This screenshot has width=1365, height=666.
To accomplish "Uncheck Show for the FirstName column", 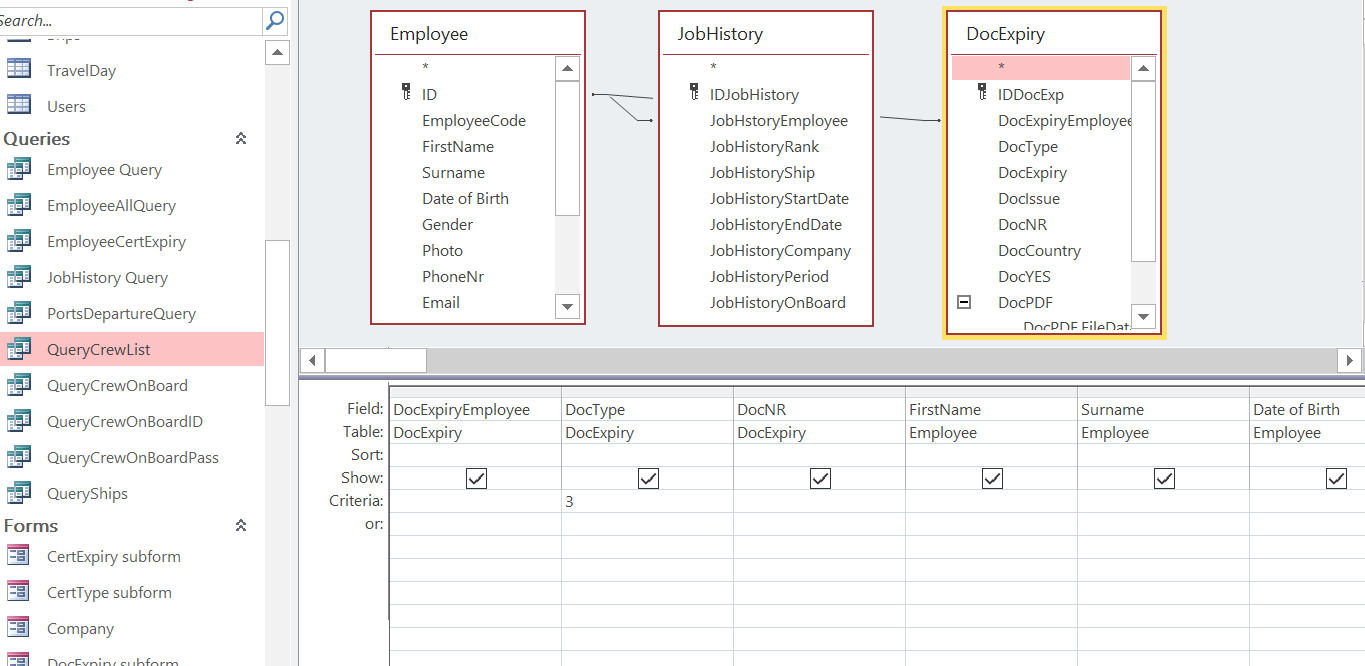I will [992, 479].
